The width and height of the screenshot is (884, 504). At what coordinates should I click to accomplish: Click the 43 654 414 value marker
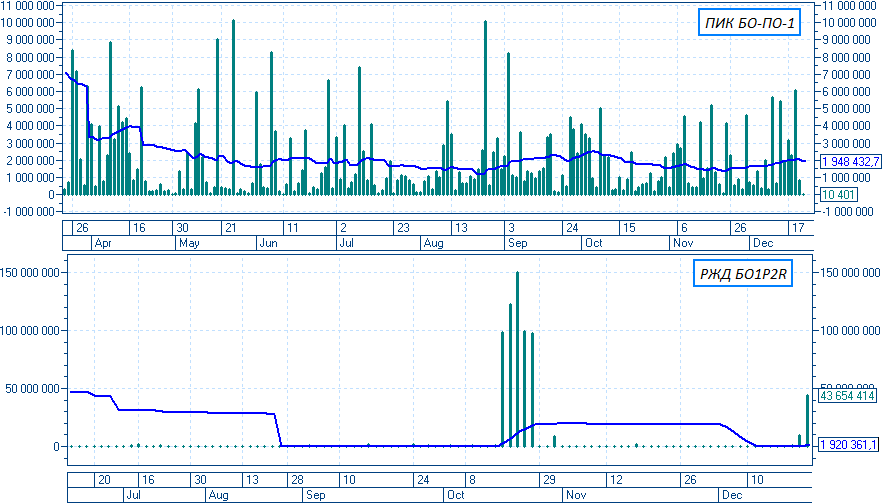pyautogui.click(x=848, y=396)
